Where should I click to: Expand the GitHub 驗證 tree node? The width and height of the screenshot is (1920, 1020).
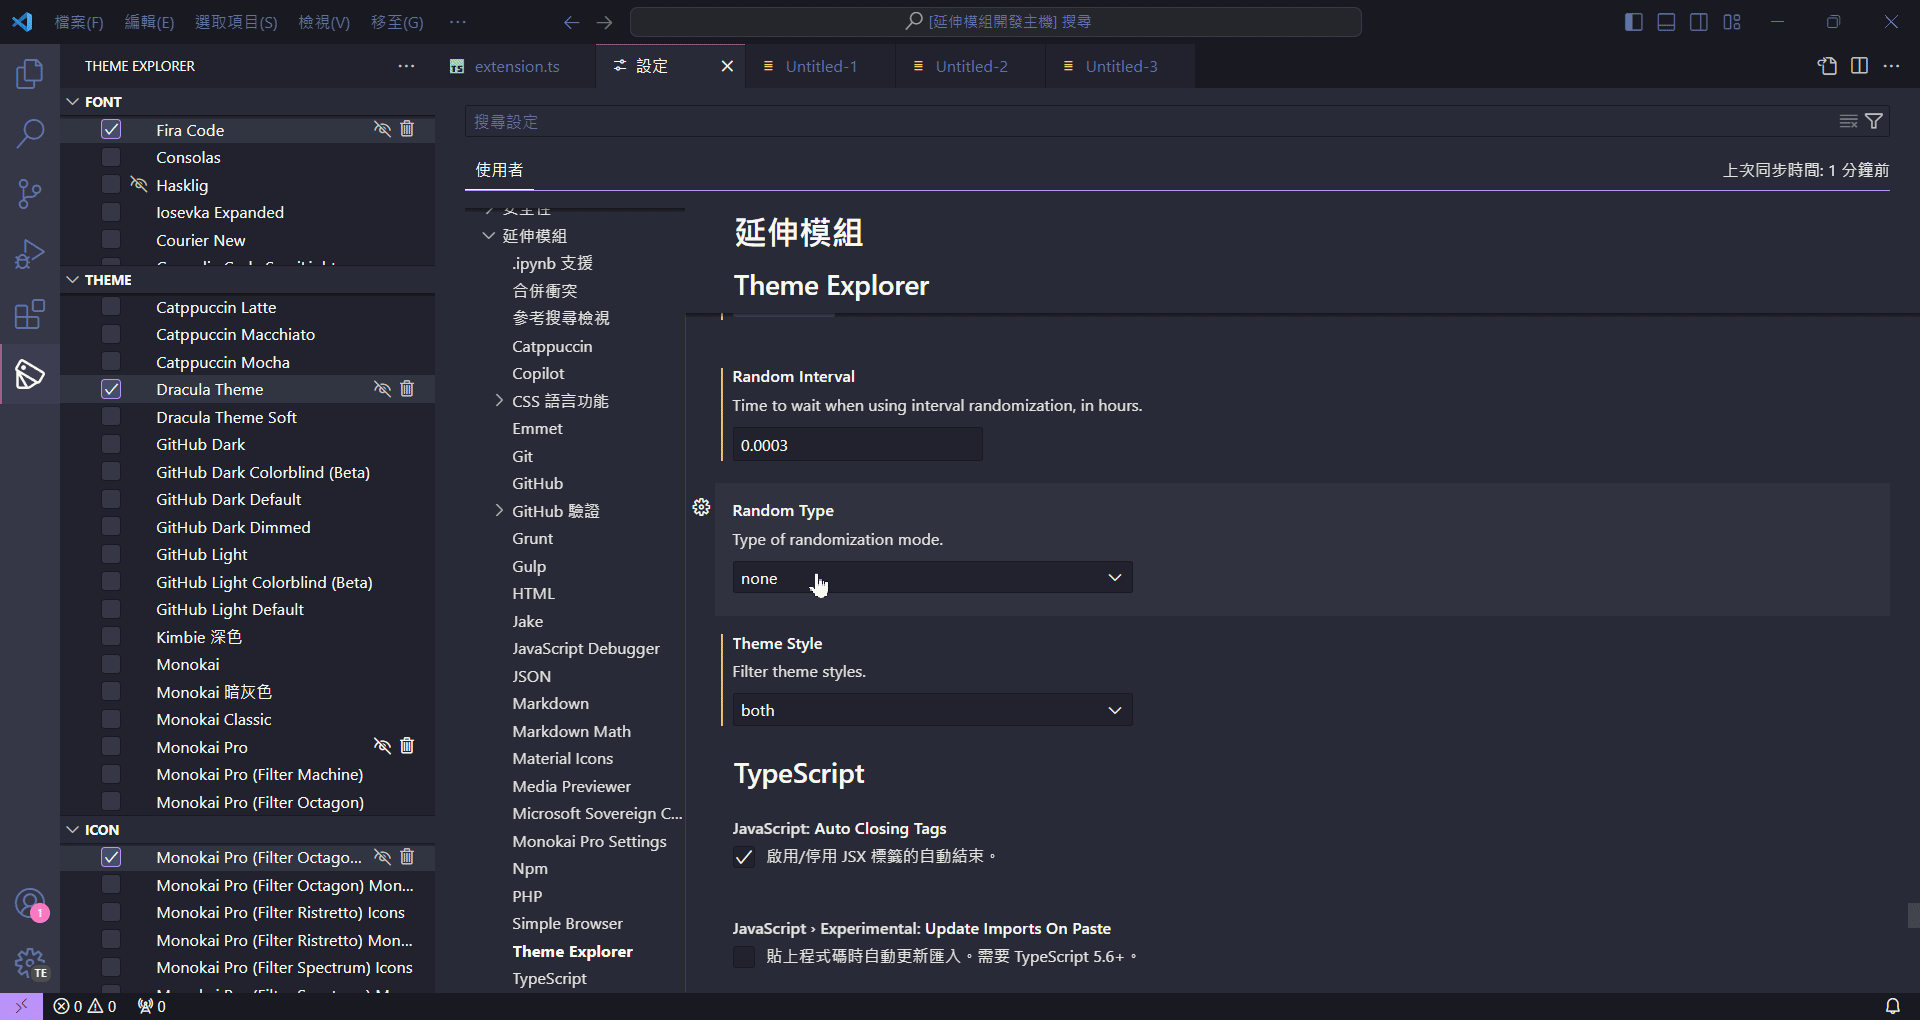tap(499, 511)
